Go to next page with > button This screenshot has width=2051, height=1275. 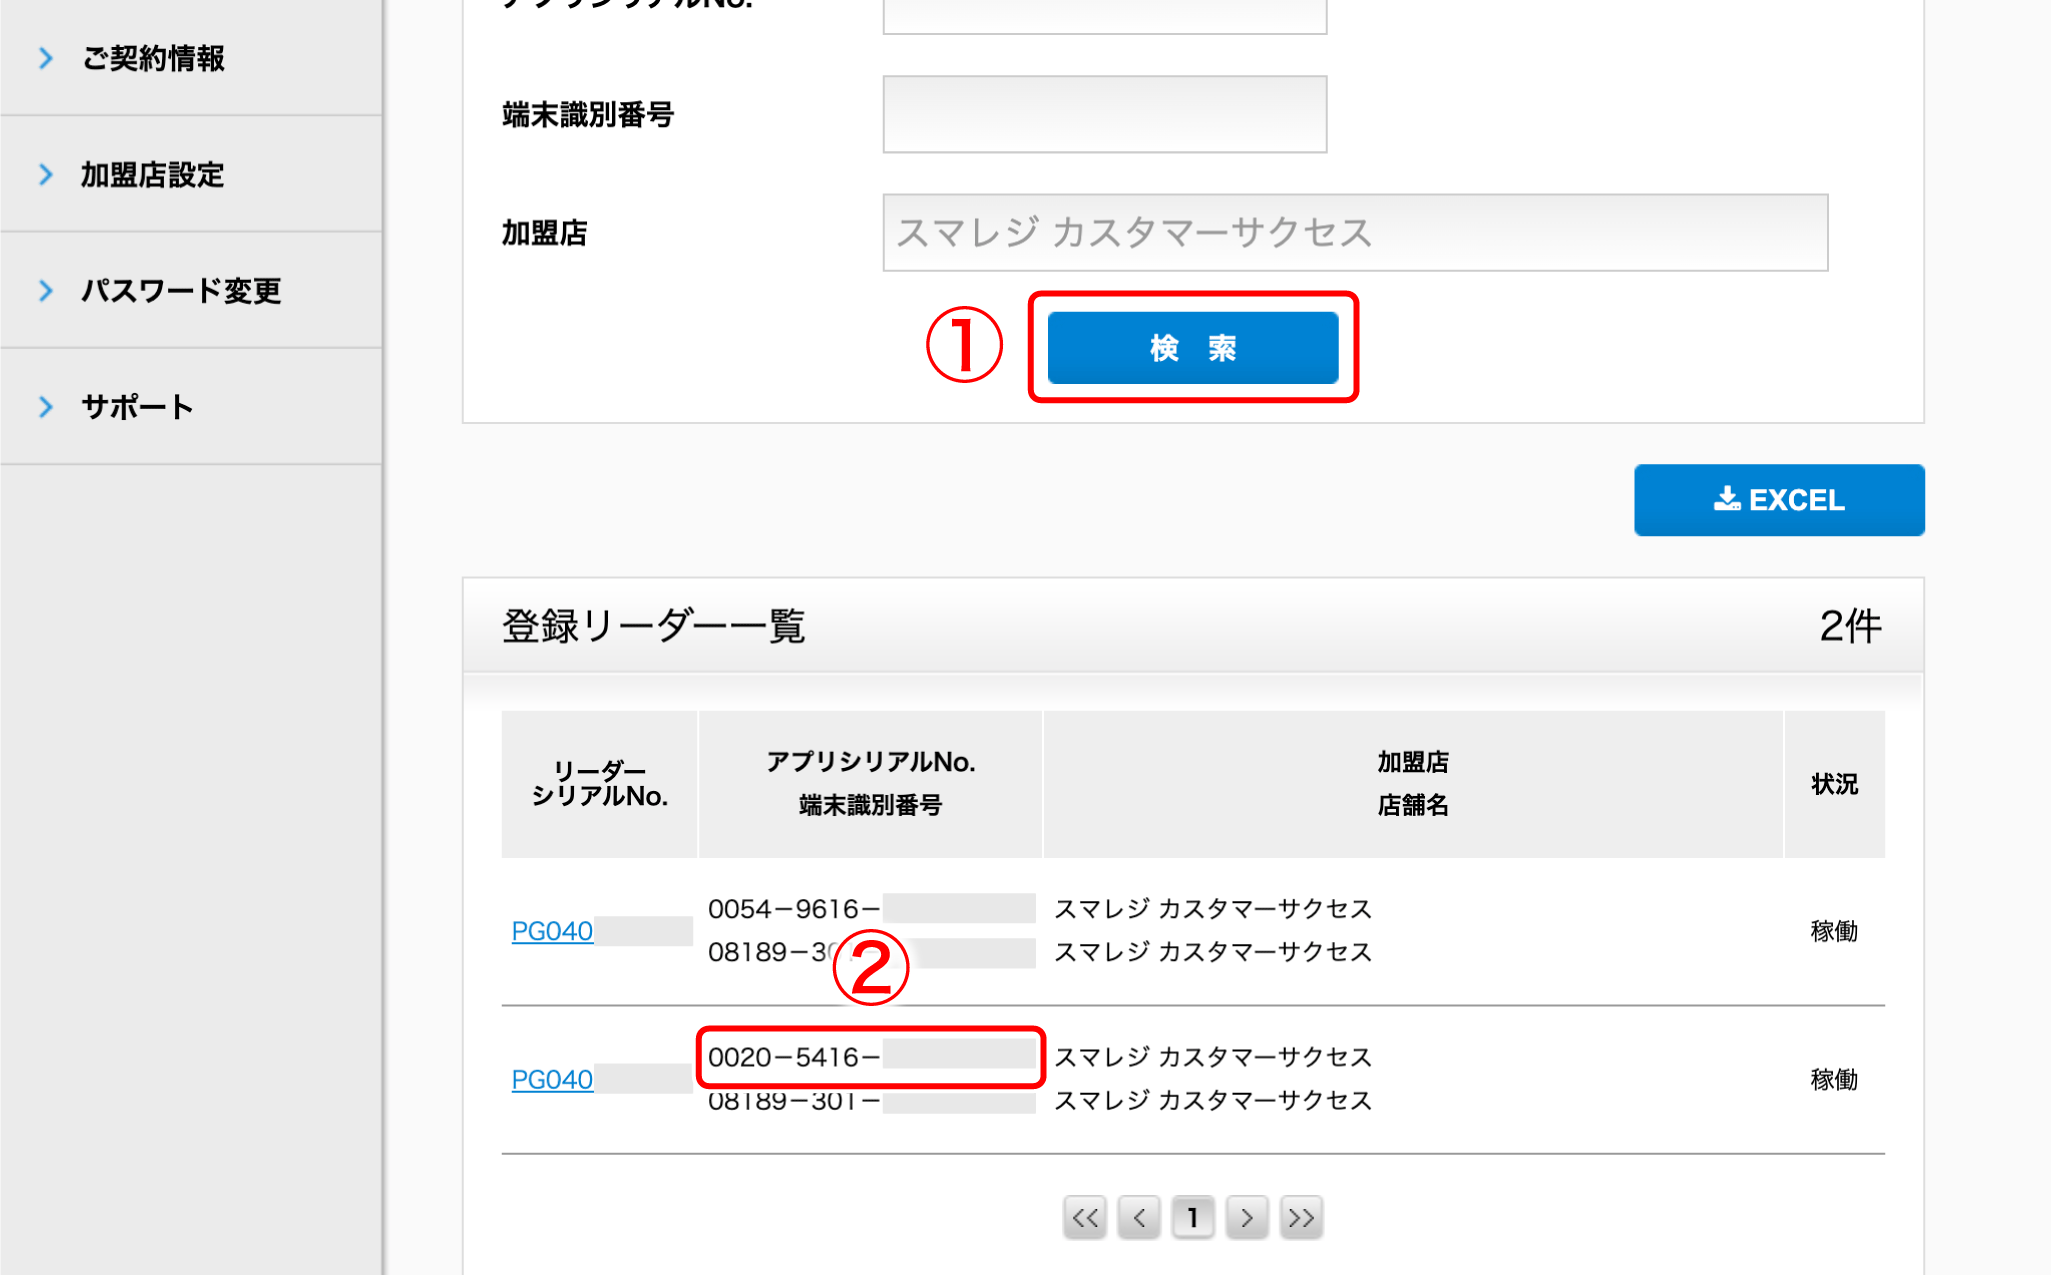1246,1217
